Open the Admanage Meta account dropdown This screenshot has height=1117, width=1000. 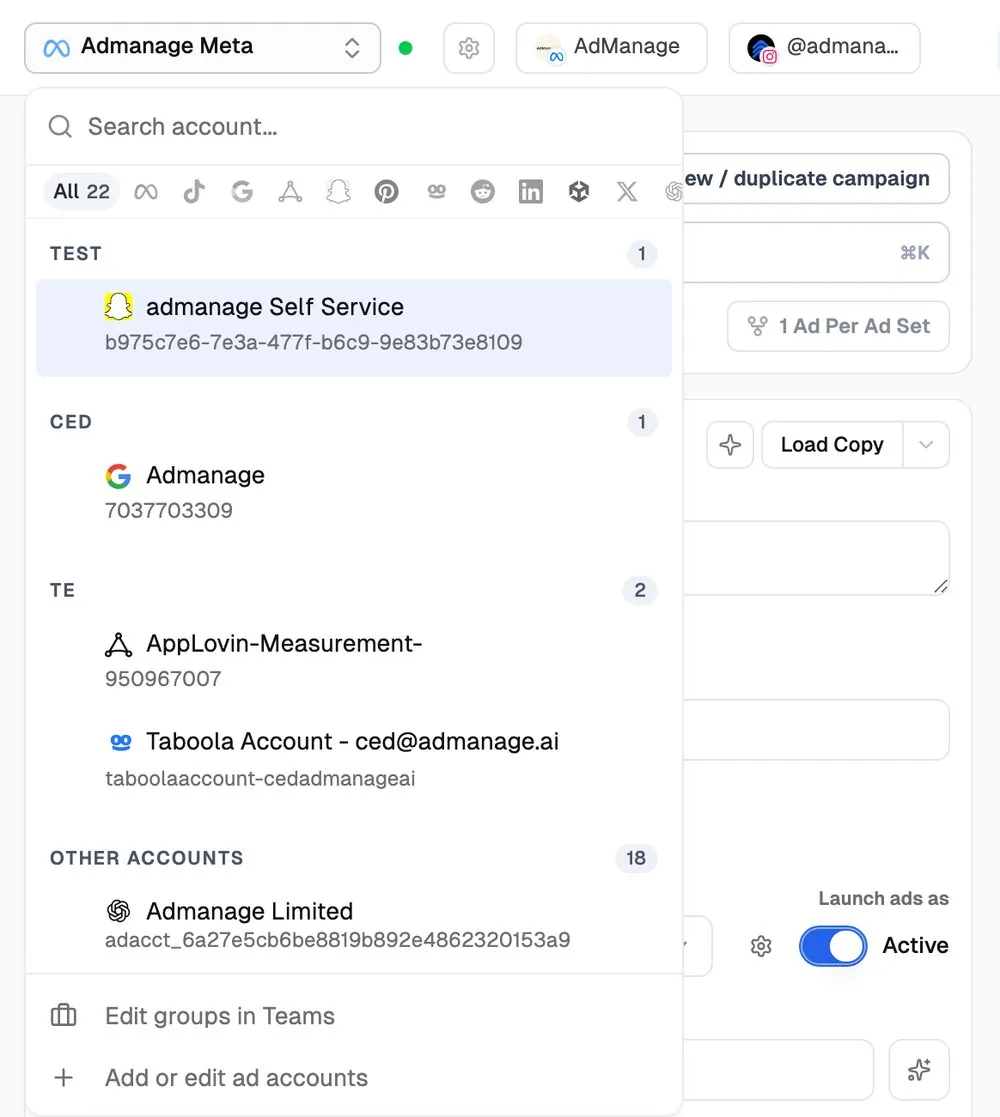[x=202, y=48]
